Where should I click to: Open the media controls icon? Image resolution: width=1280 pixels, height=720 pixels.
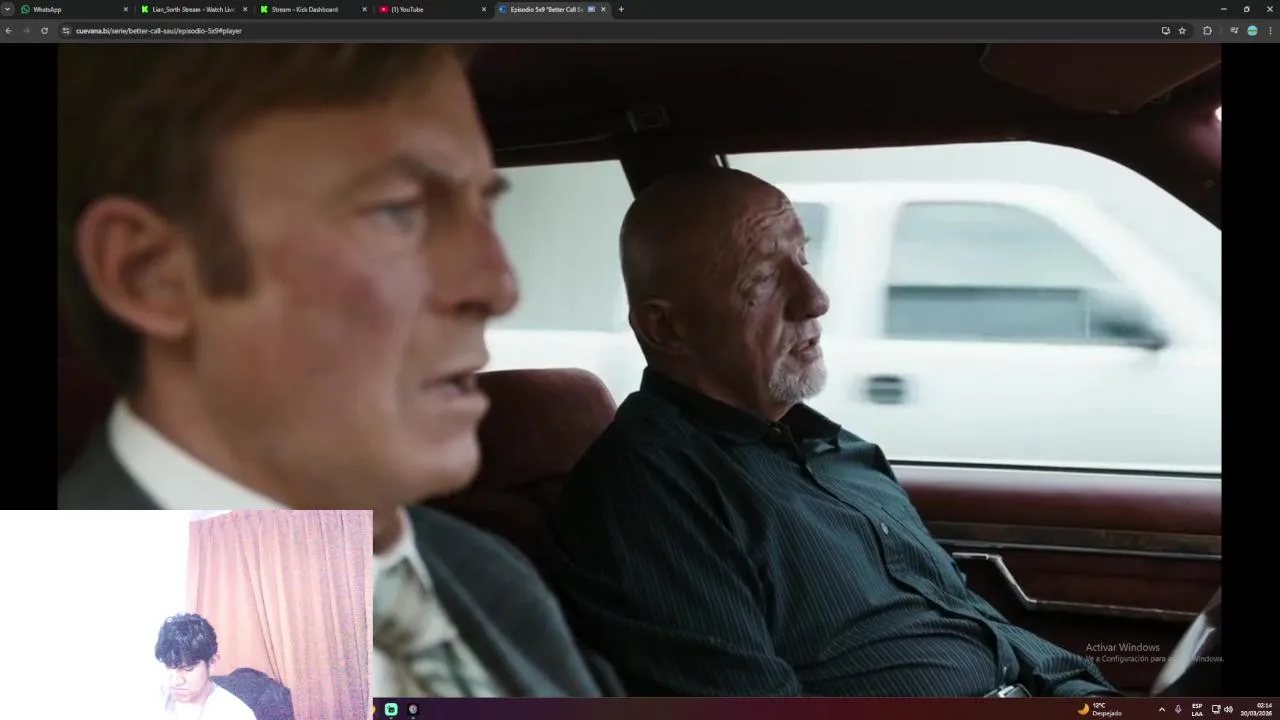[x=1234, y=31]
